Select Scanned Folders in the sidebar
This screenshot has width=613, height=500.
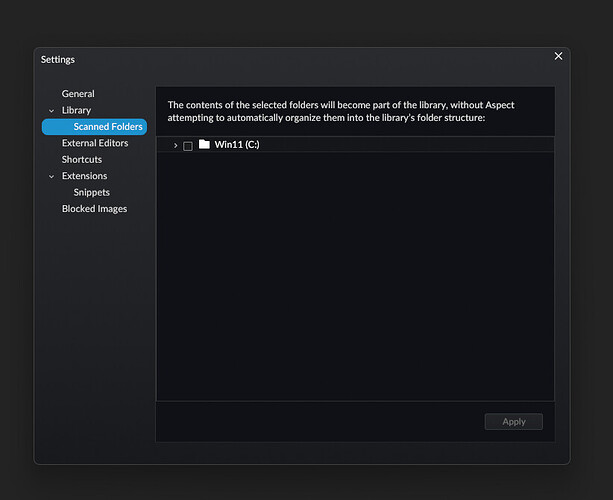pyautogui.click(x=107, y=127)
